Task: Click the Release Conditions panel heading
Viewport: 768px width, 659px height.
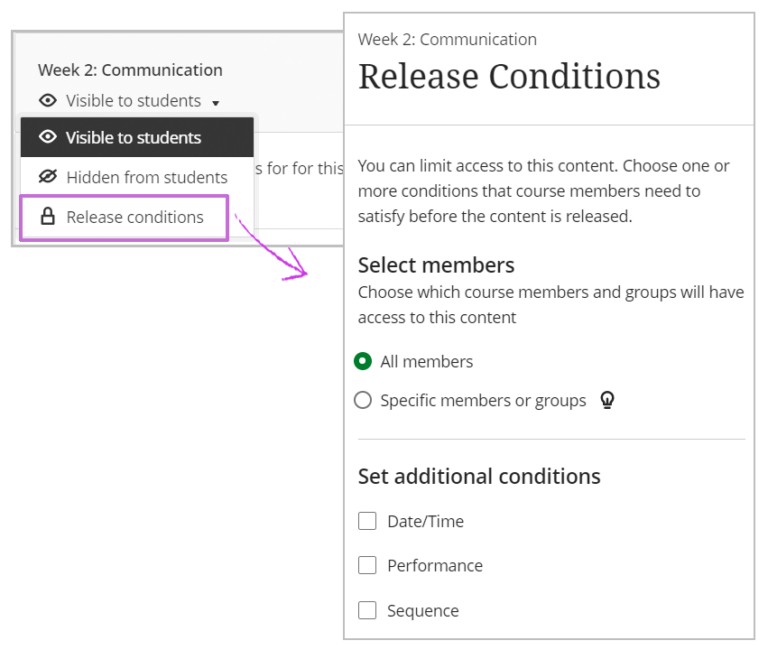Action: (509, 76)
